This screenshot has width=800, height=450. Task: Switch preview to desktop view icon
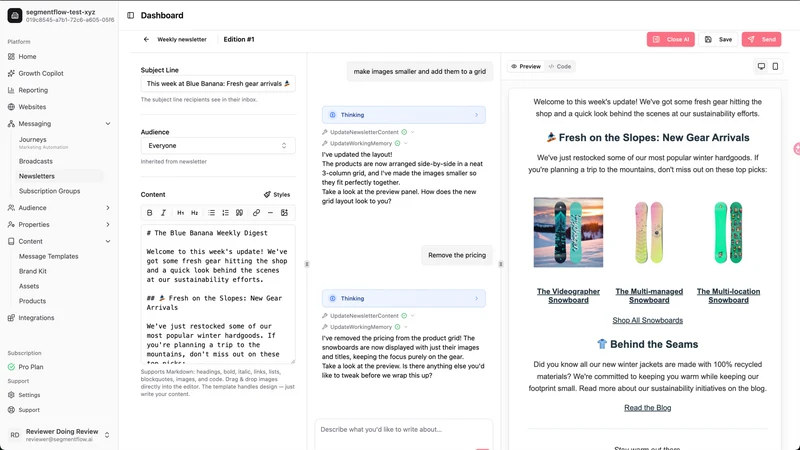pyautogui.click(x=761, y=66)
